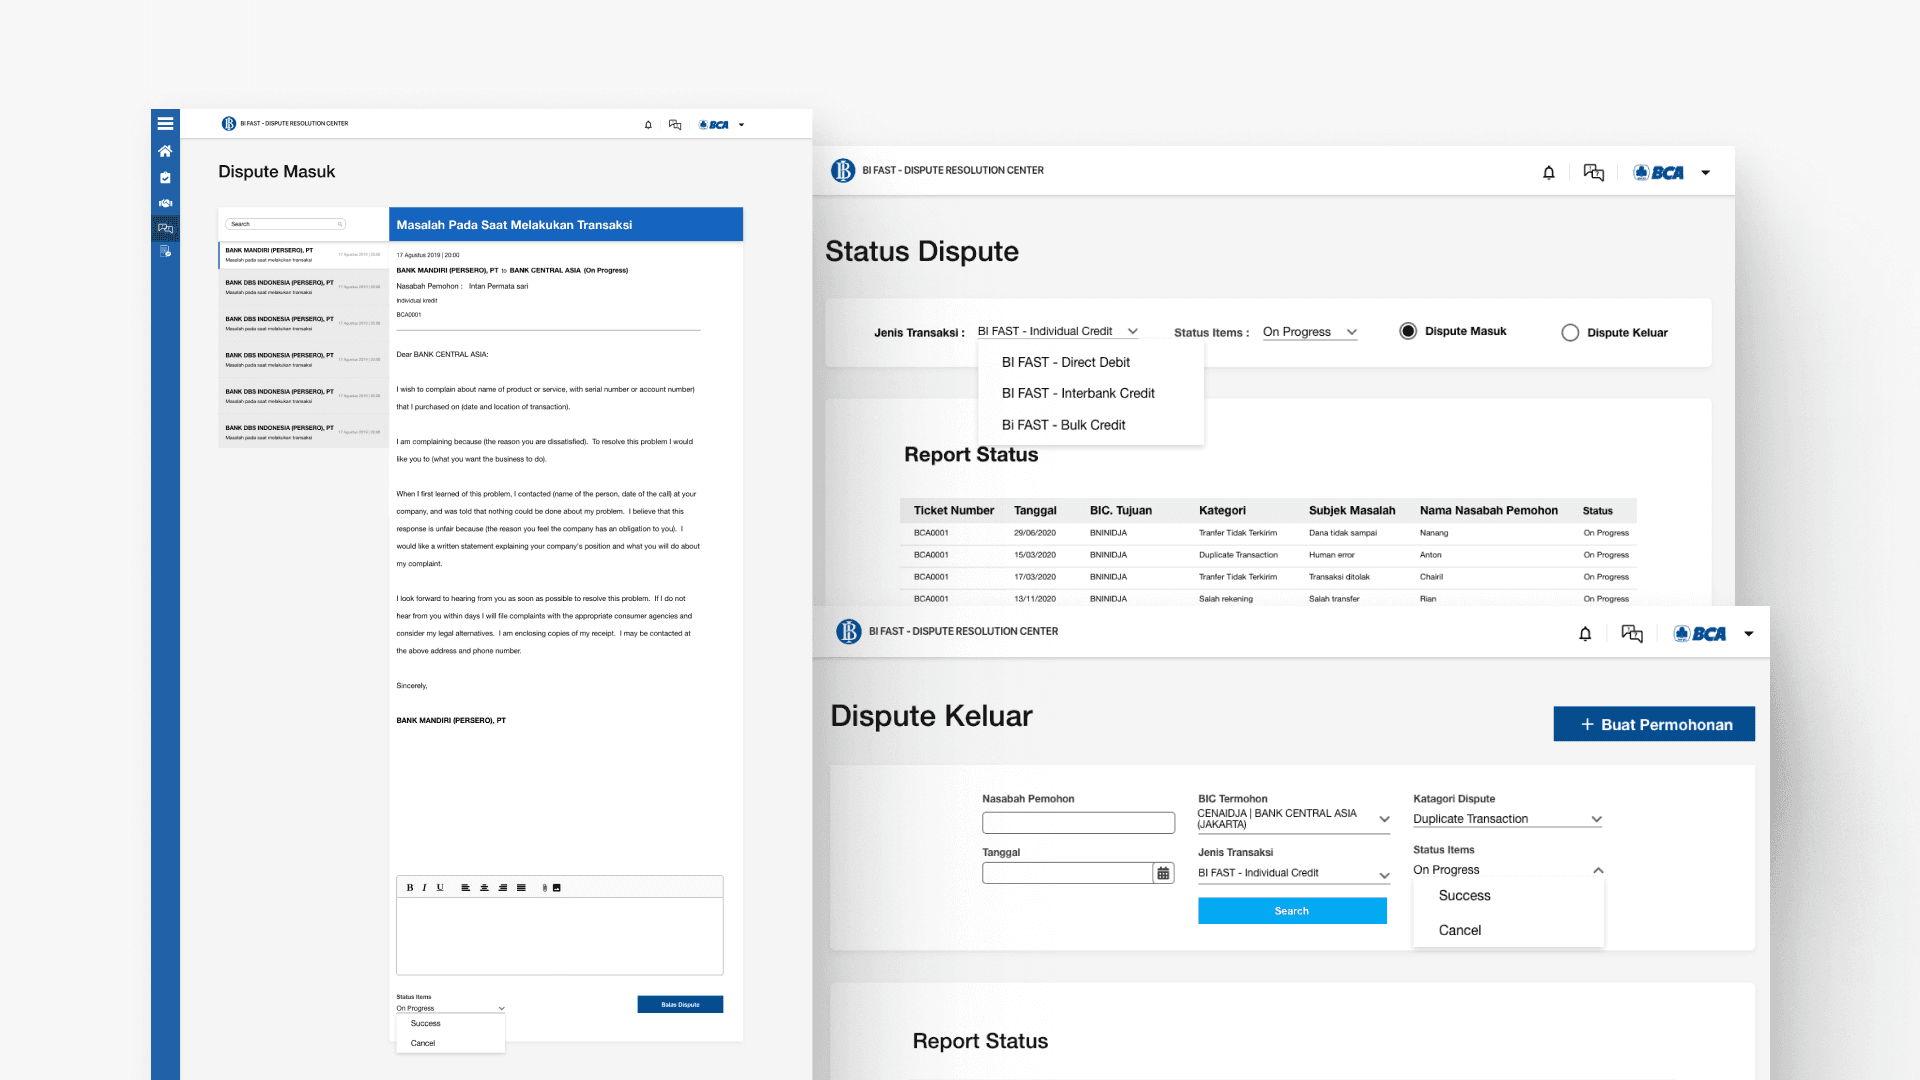Choose Bi FAST - Bulk Credit option
1920x1080 pixels.
click(x=1063, y=425)
